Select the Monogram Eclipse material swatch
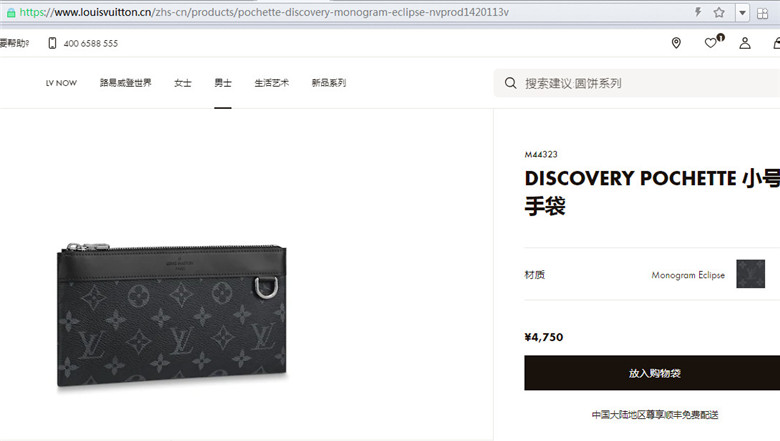This screenshot has width=780, height=441. click(x=751, y=274)
